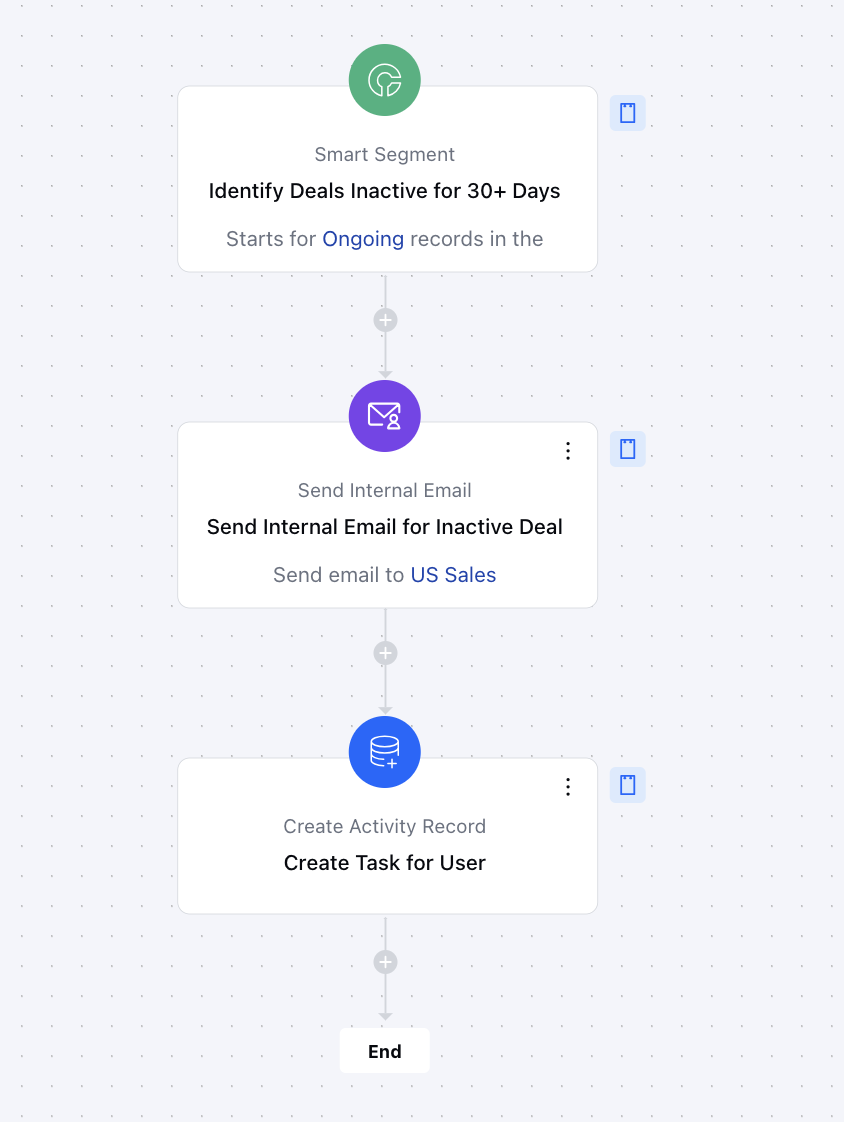Click the blue Create Activity Record icon

click(384, 752)
